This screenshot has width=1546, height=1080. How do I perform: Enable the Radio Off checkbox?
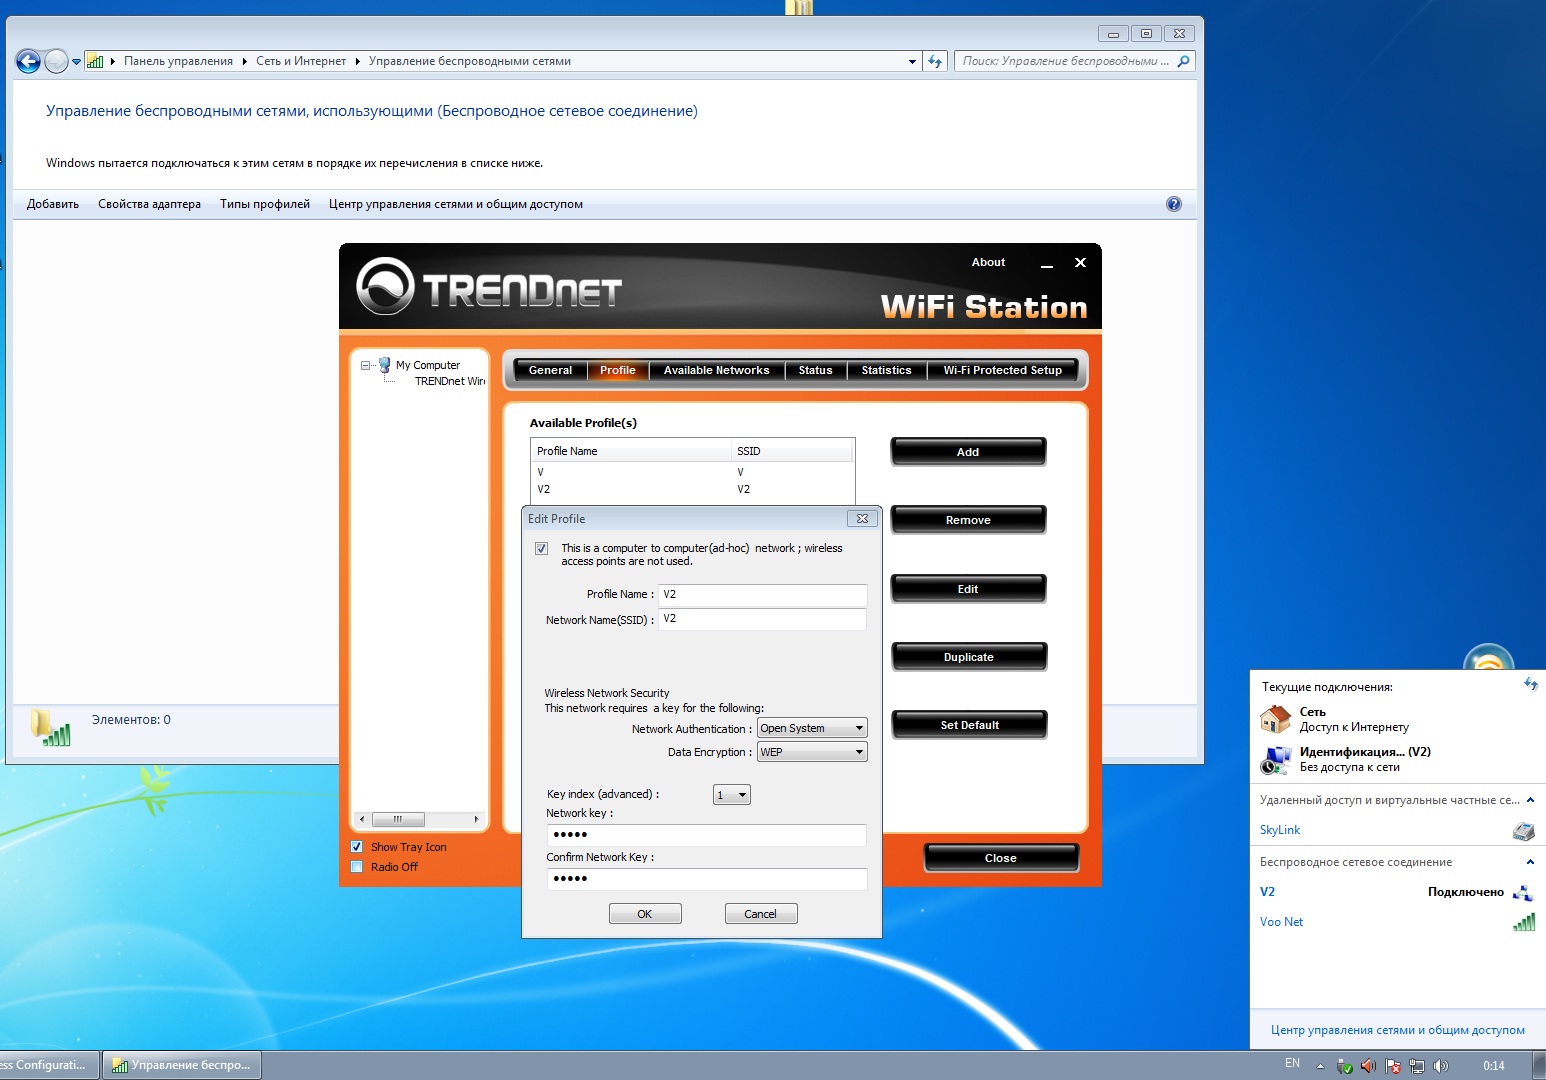click(357, 867)
